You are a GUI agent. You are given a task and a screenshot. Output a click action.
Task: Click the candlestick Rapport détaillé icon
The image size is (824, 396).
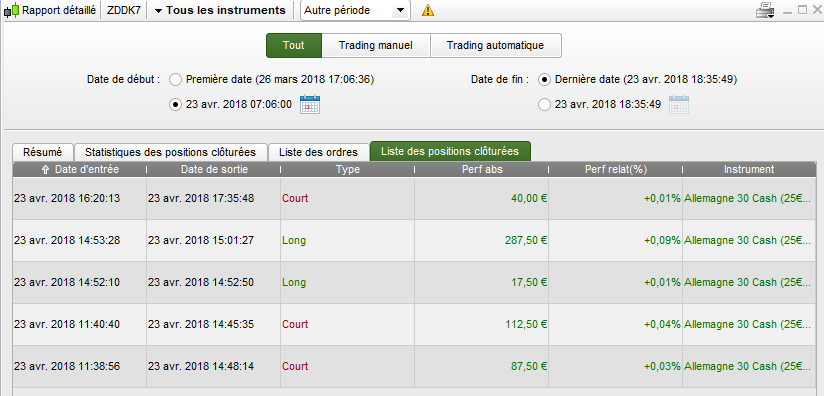(13, 10)
